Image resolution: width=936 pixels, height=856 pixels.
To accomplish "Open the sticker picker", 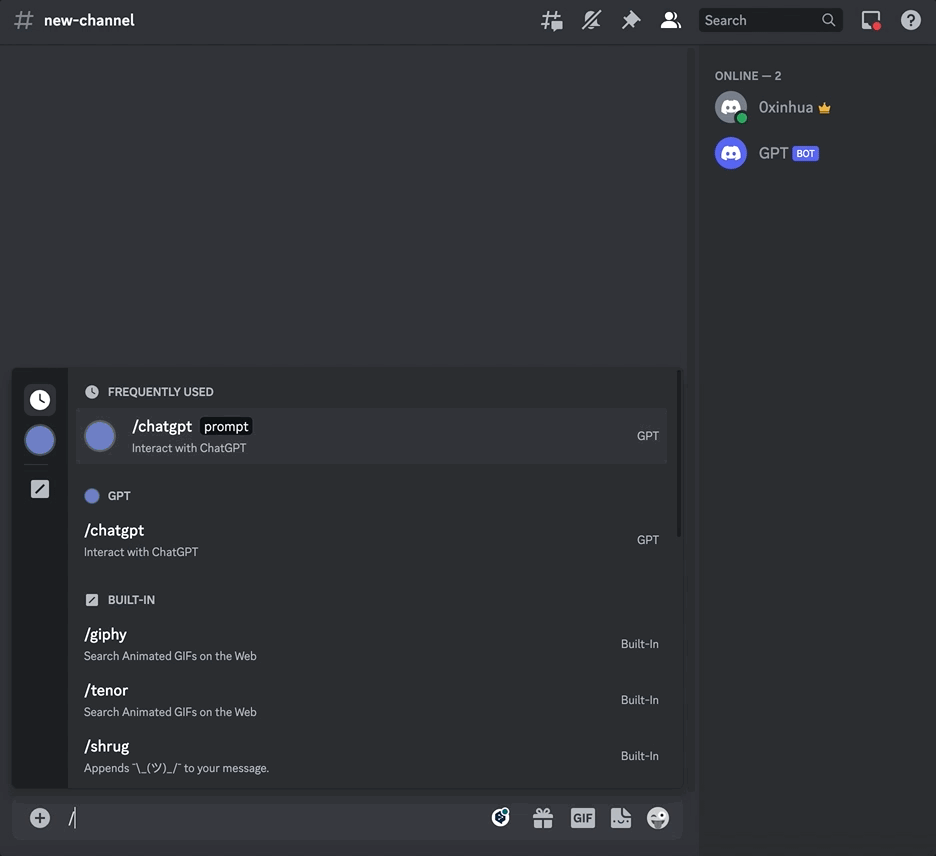I will click(621, 818).
